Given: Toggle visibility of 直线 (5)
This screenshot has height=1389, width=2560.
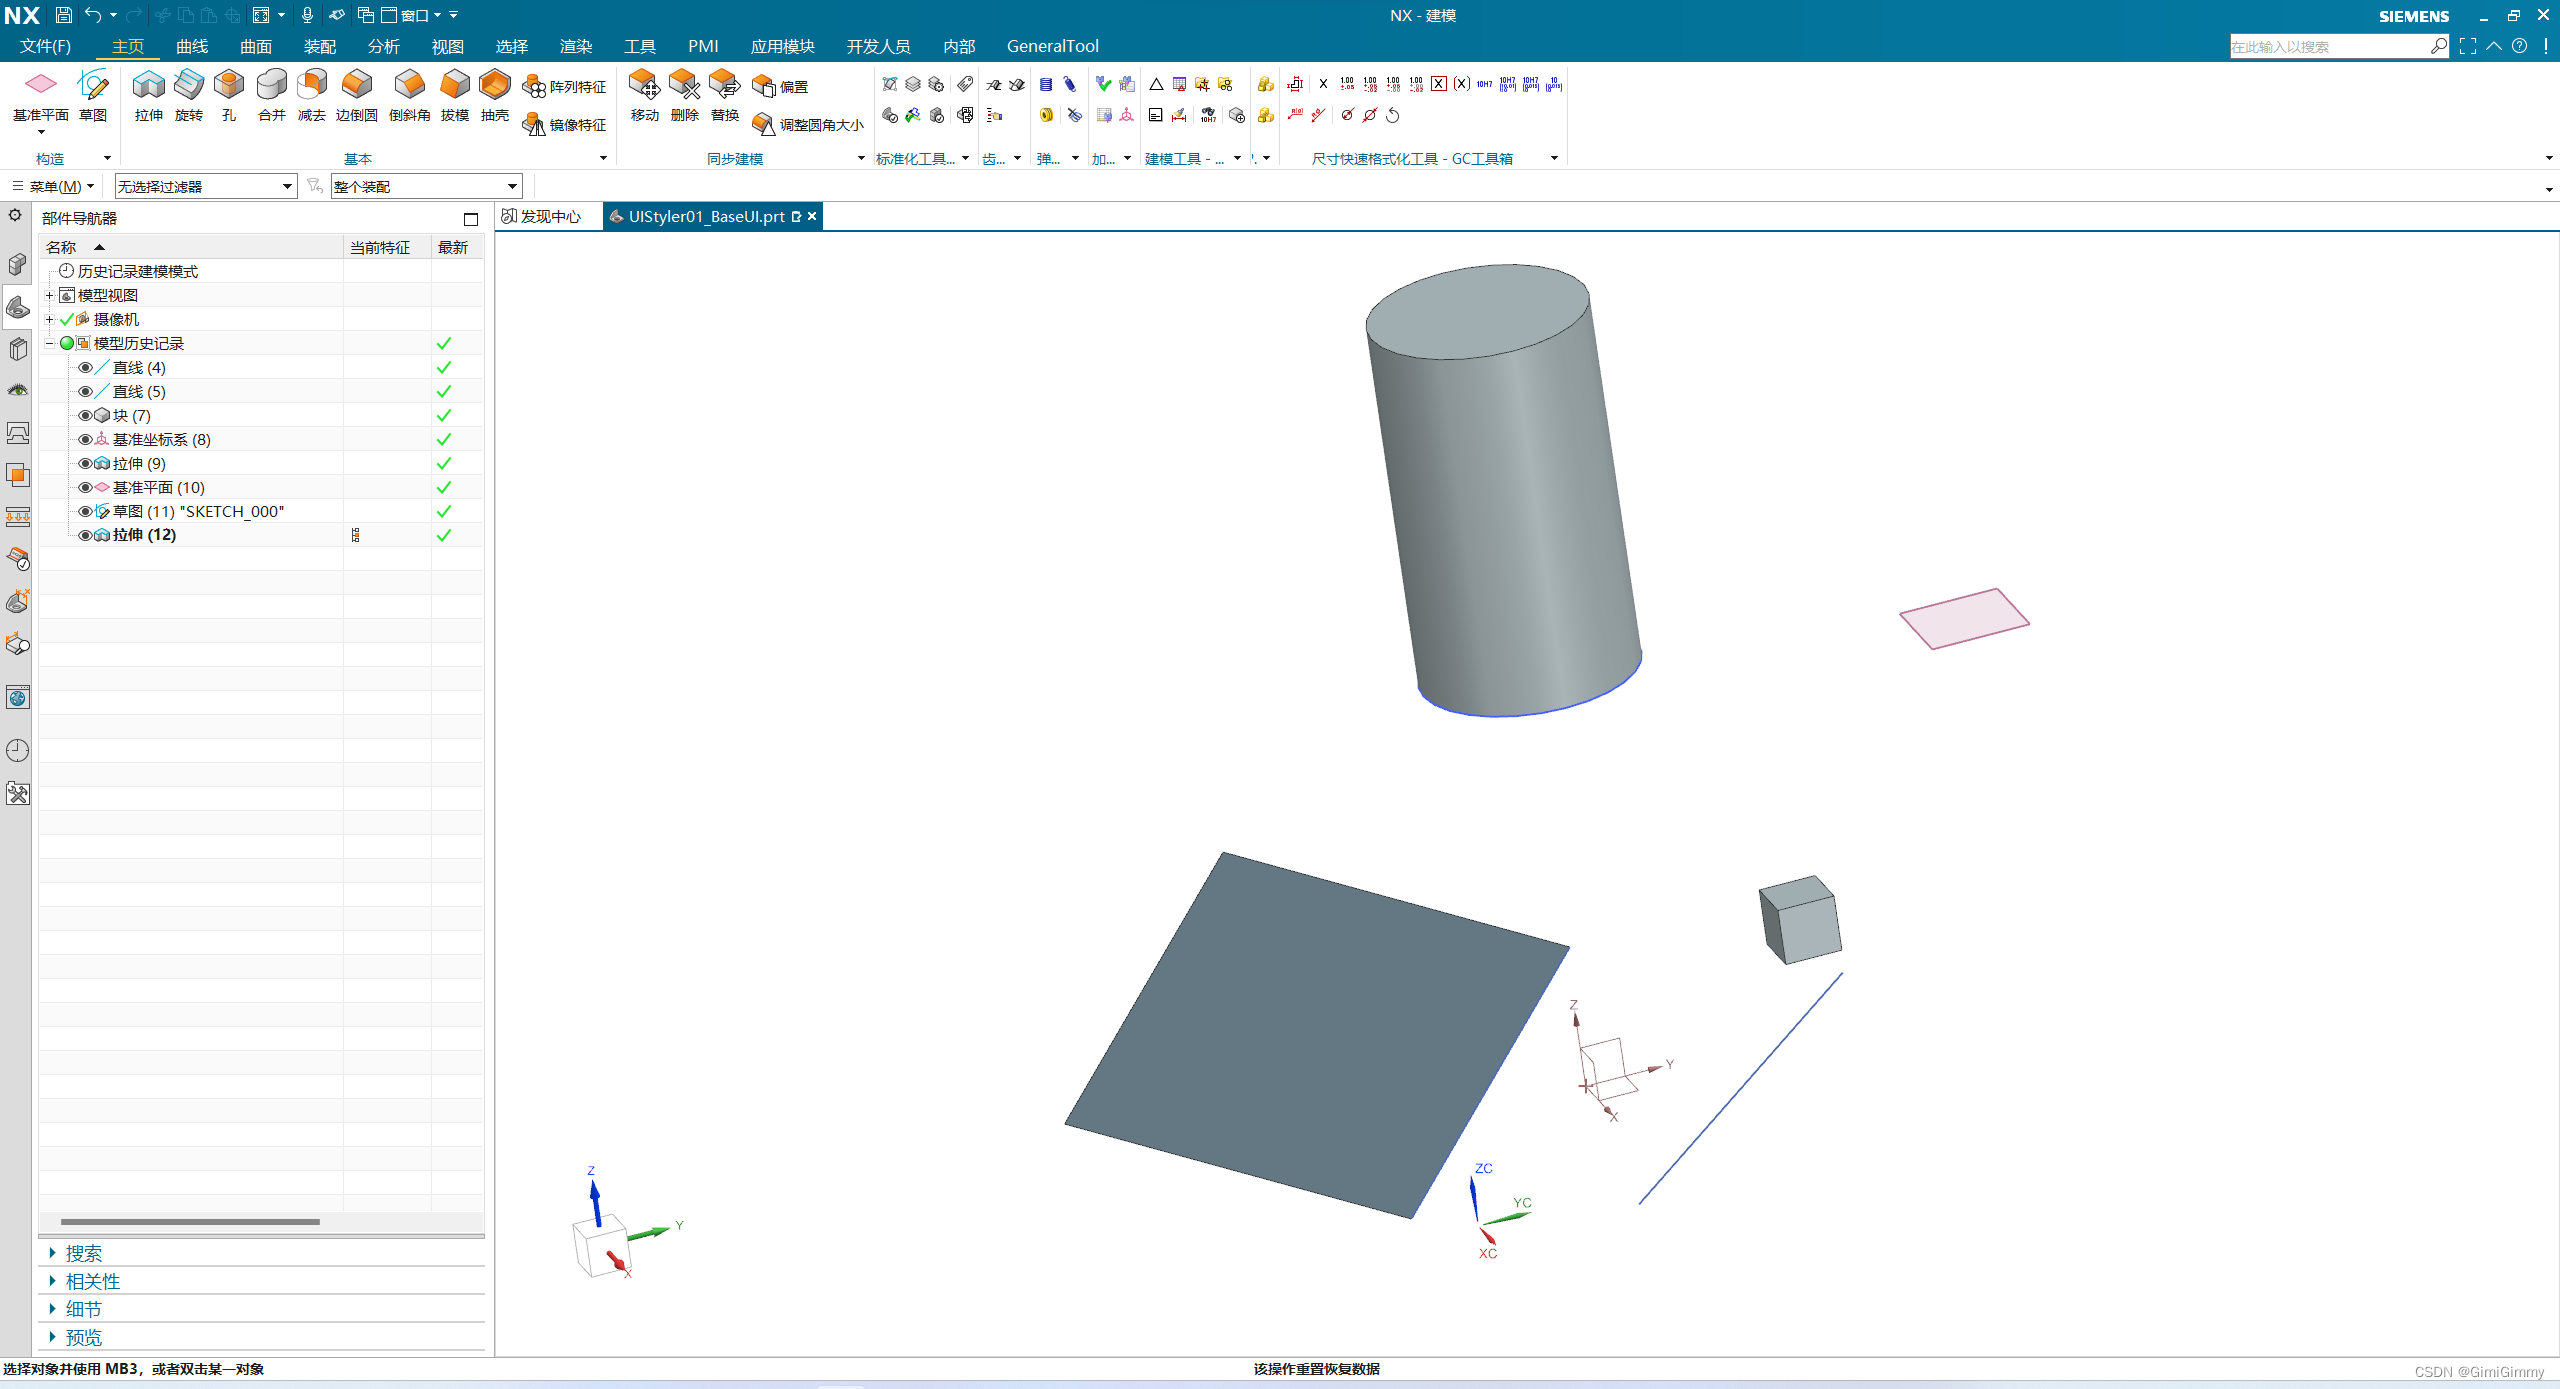Looking at the screenshot, I should coord(85,391).
